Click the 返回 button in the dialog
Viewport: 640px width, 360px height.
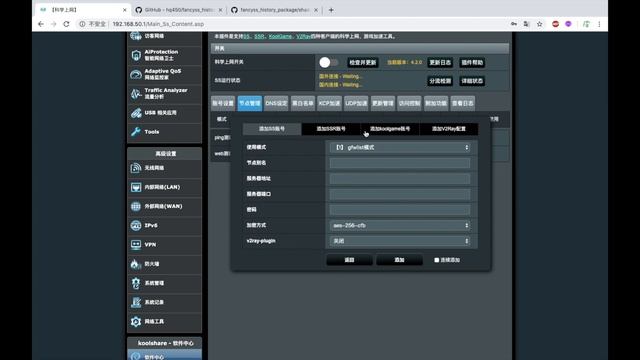[349, 260]
